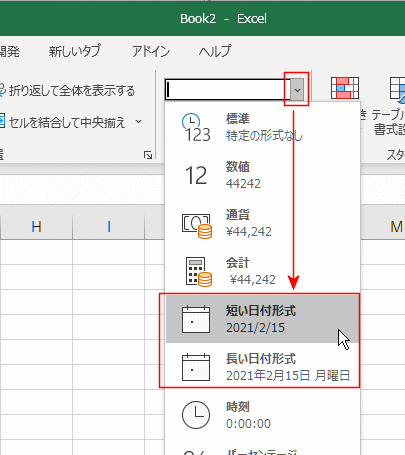Pick the 通貨 currency banknote icon
The width and height of the screenshot is (405, 455).
pos(197,226)
